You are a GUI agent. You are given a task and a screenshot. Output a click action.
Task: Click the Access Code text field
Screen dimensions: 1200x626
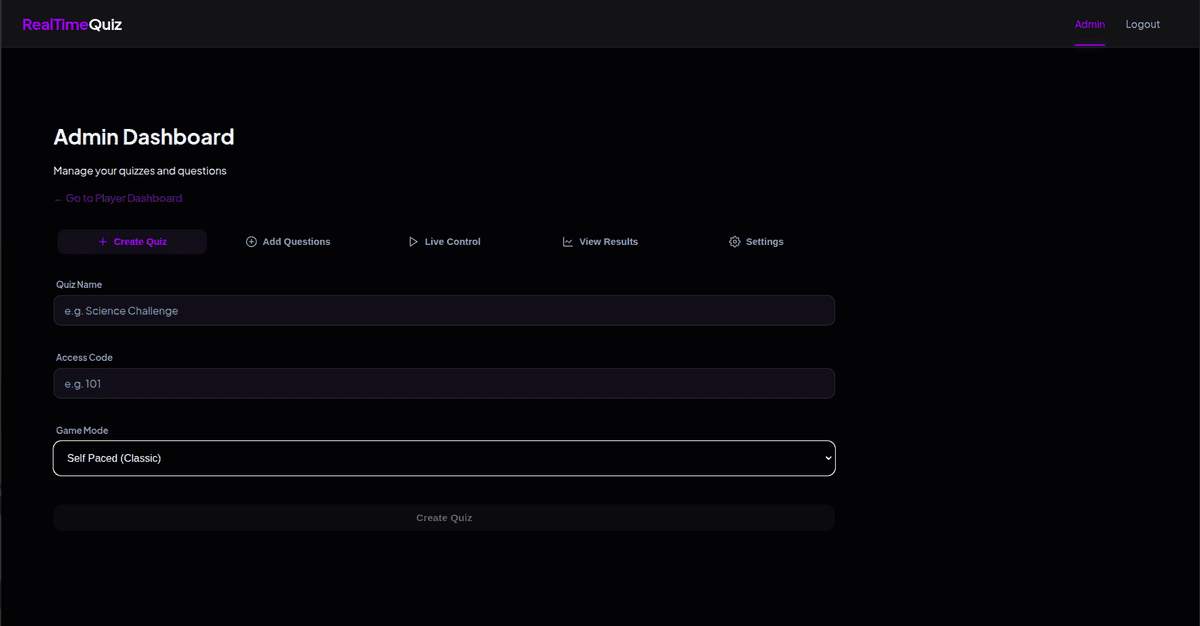[x=444, y=383]
